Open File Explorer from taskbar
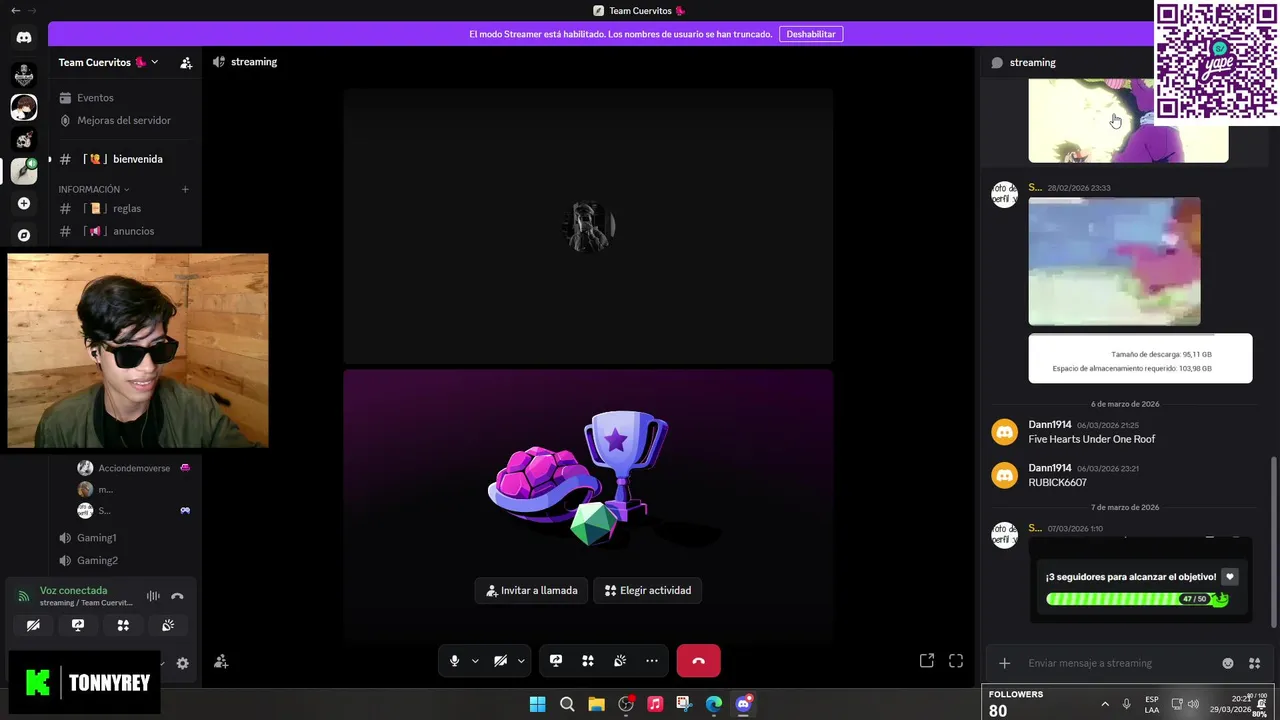1280x720 pixels. pos(596,704)
